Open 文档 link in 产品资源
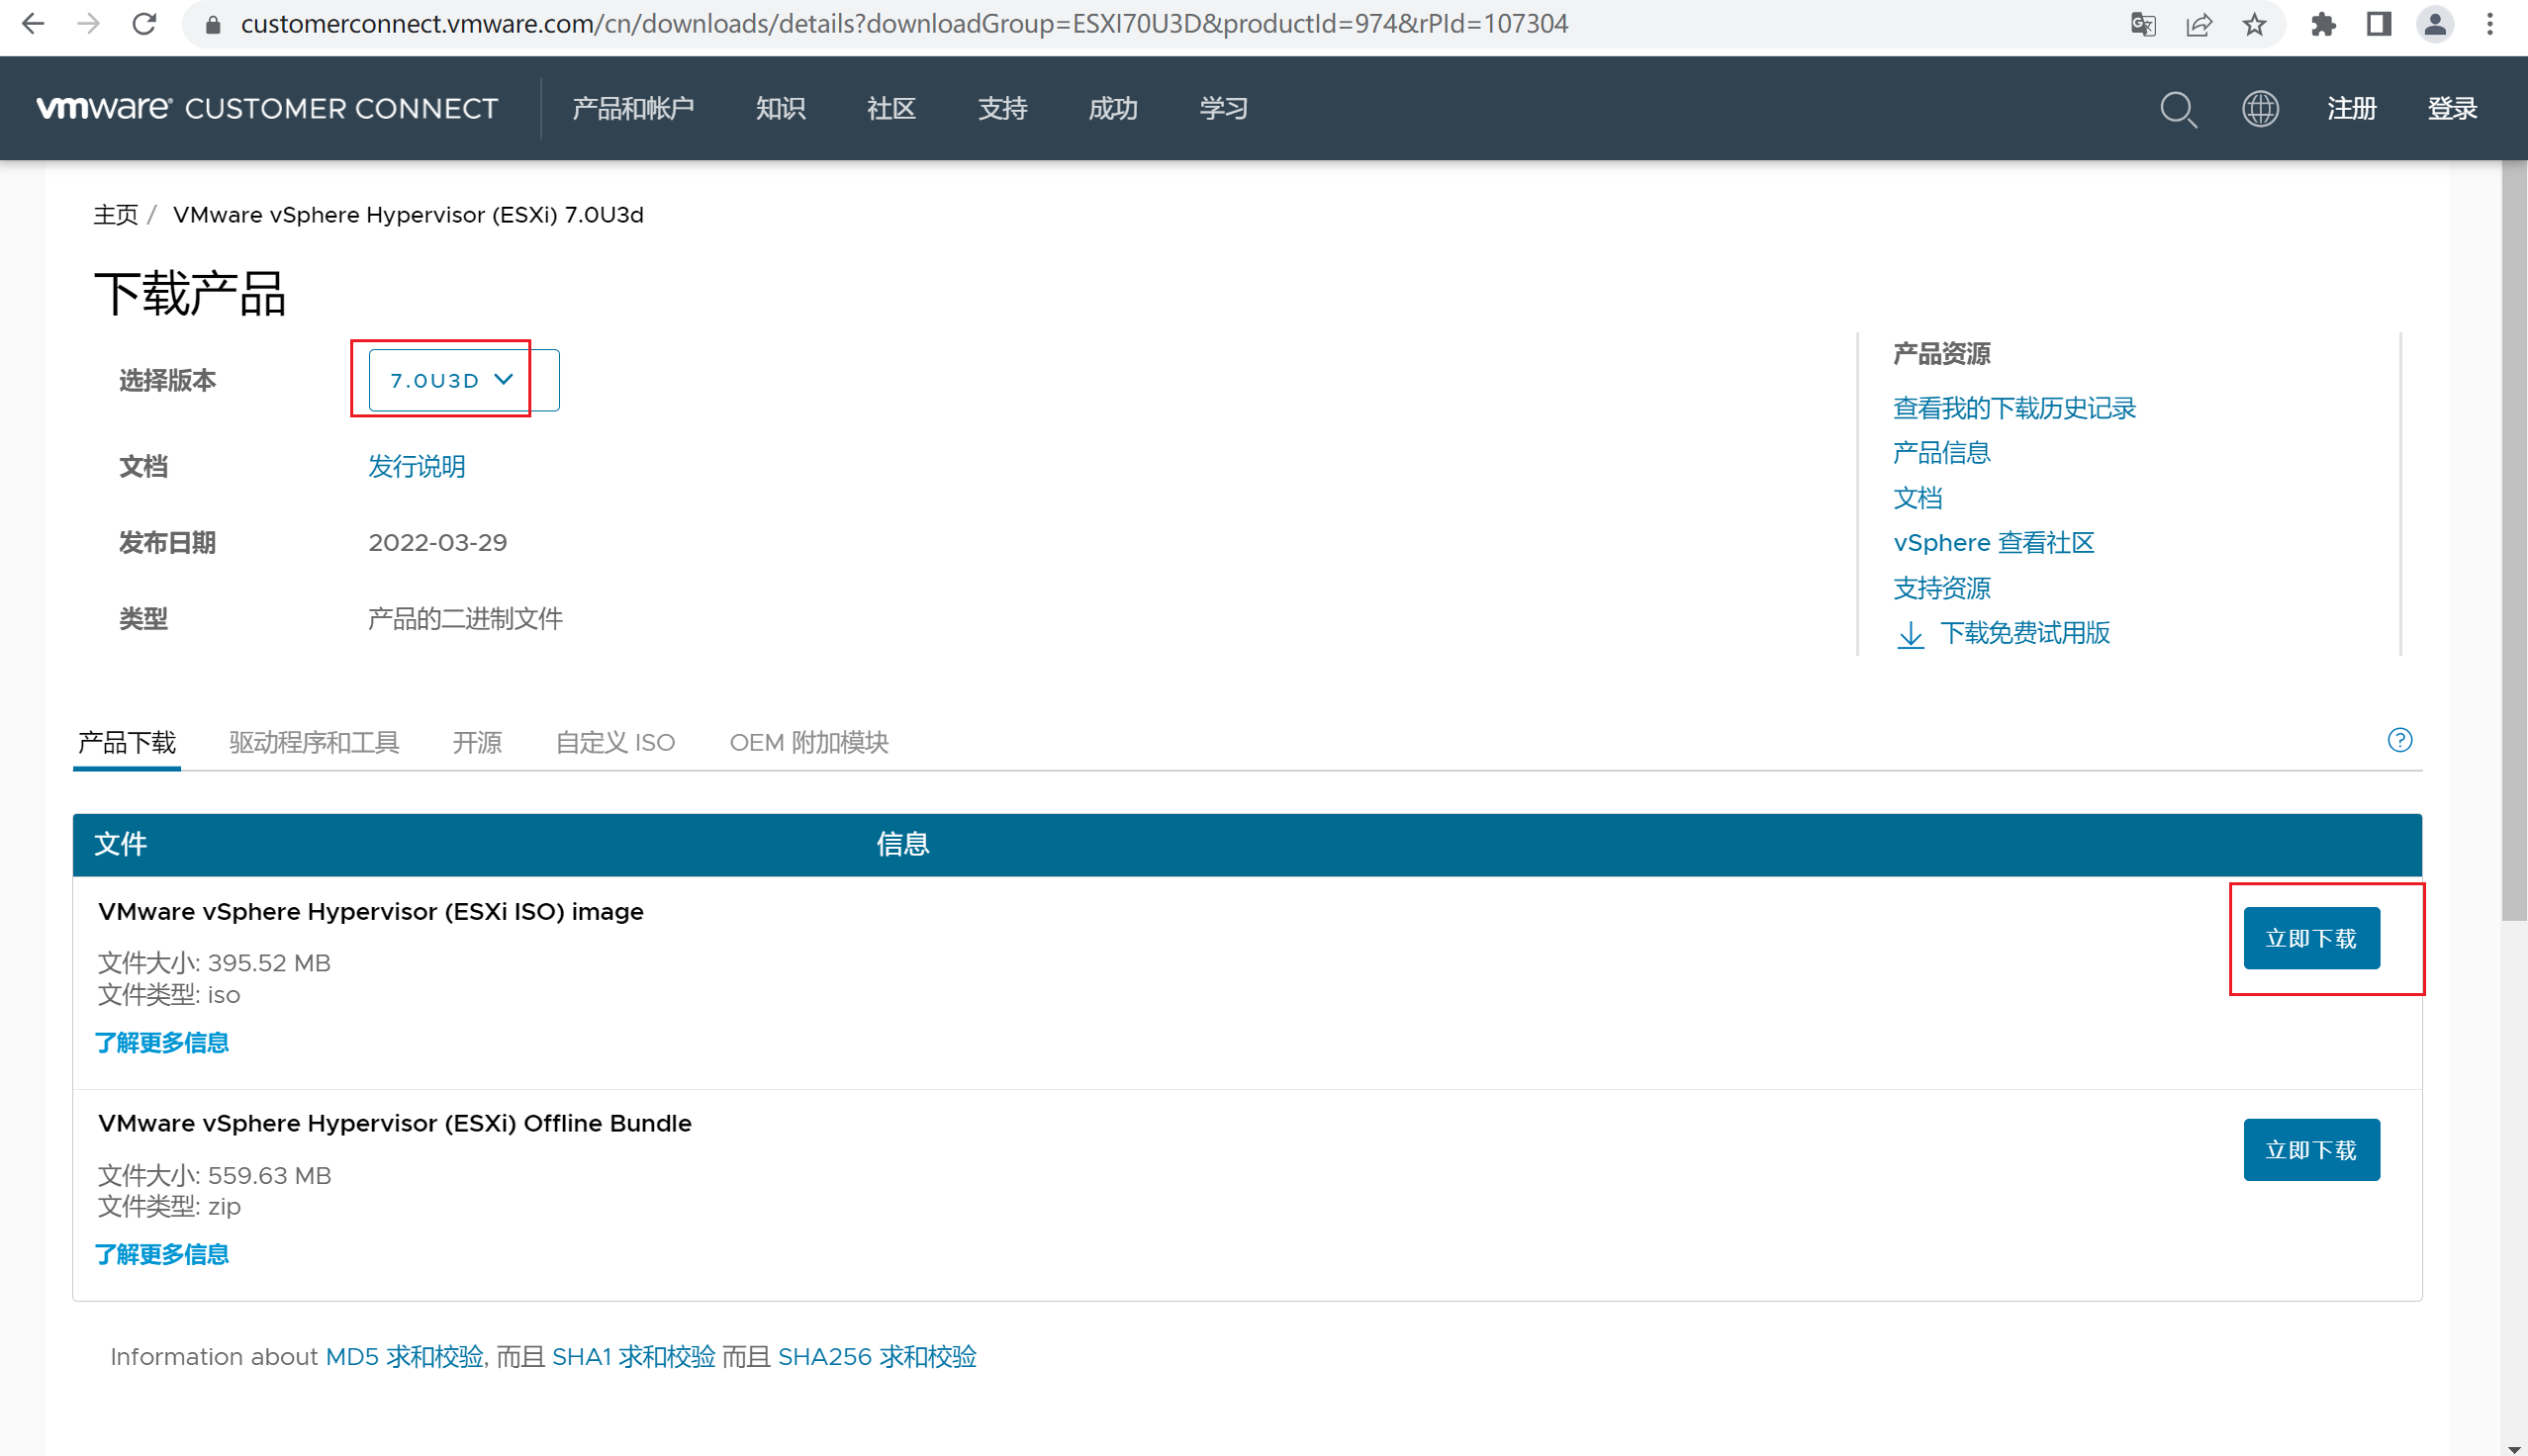 (x=1918, y=498)
